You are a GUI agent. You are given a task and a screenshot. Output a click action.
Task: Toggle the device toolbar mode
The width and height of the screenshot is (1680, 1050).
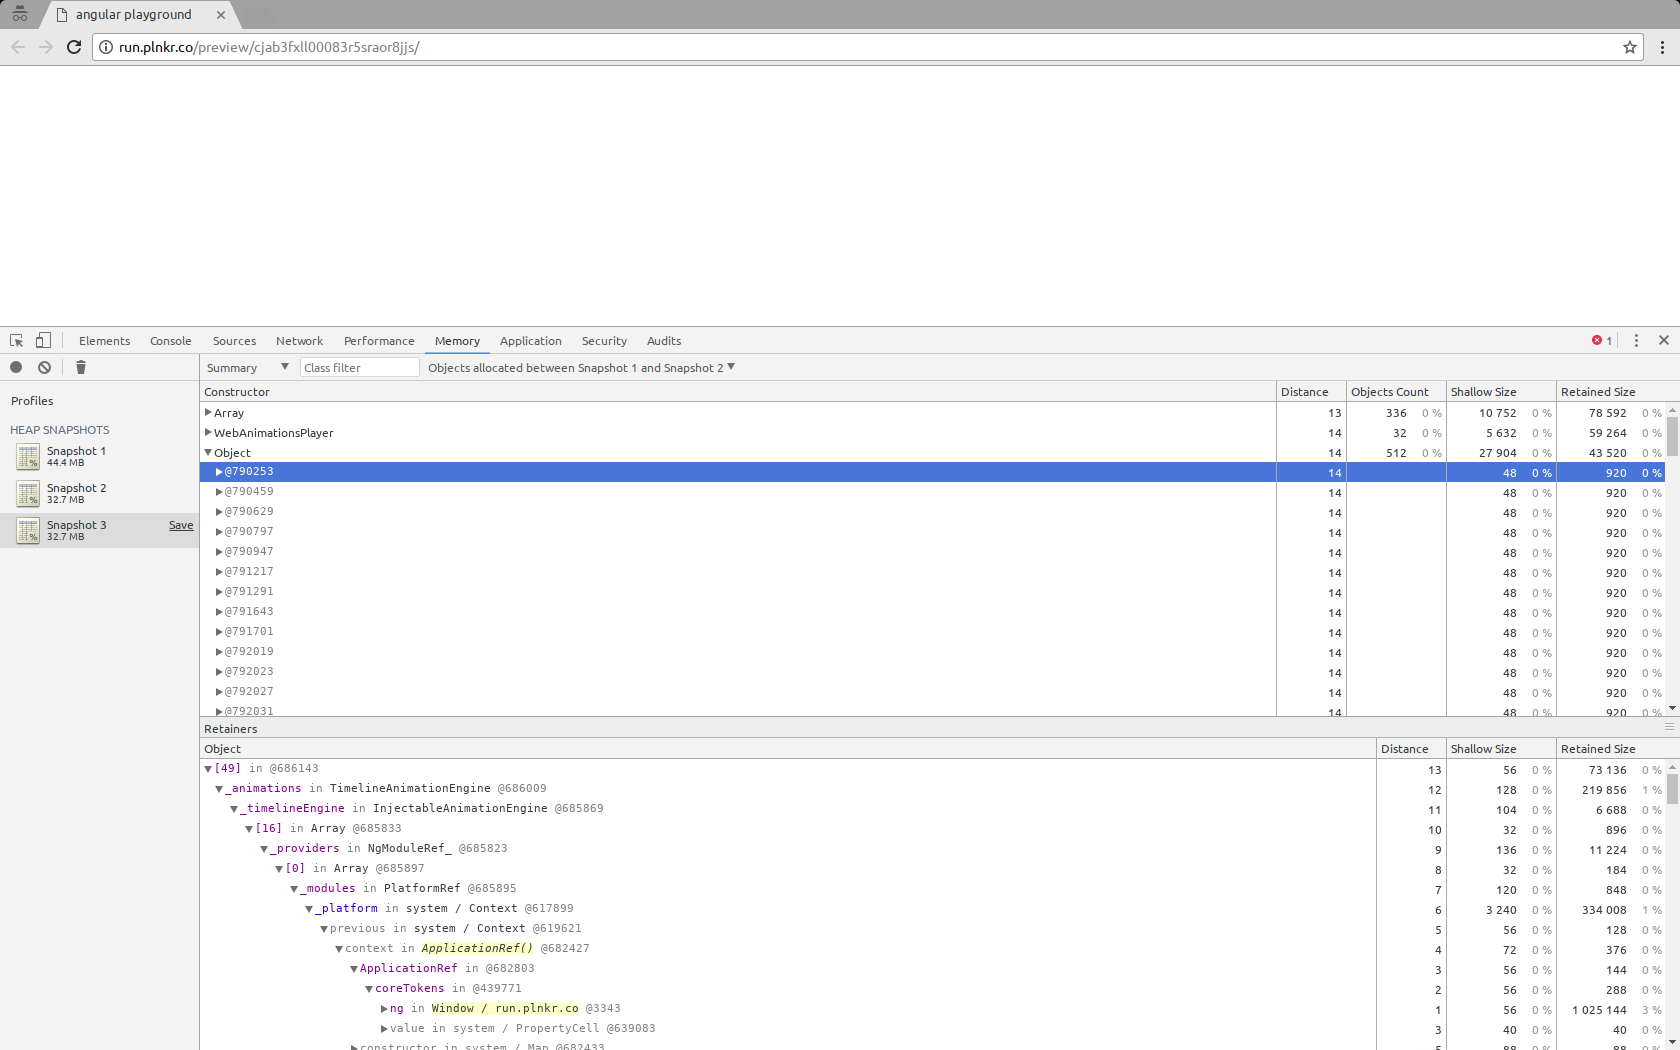pyautogui.click(x=42, y=340)
